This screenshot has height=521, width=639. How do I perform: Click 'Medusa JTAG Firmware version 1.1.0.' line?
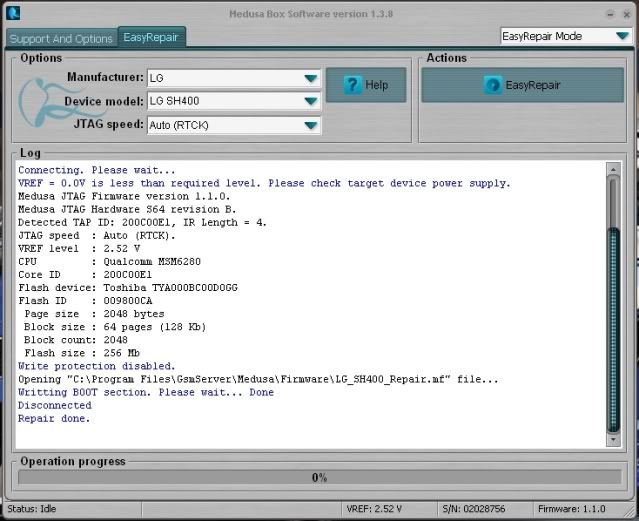click(x=124, y=196)
